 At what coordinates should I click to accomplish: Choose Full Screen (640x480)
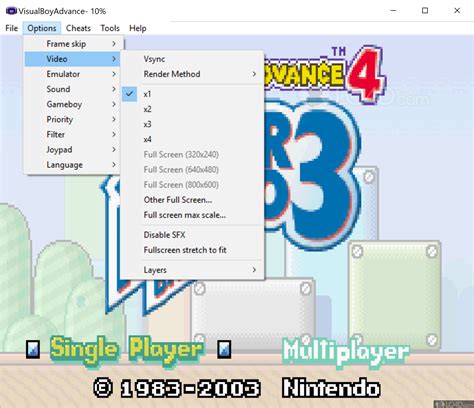[x=192, y=169]
